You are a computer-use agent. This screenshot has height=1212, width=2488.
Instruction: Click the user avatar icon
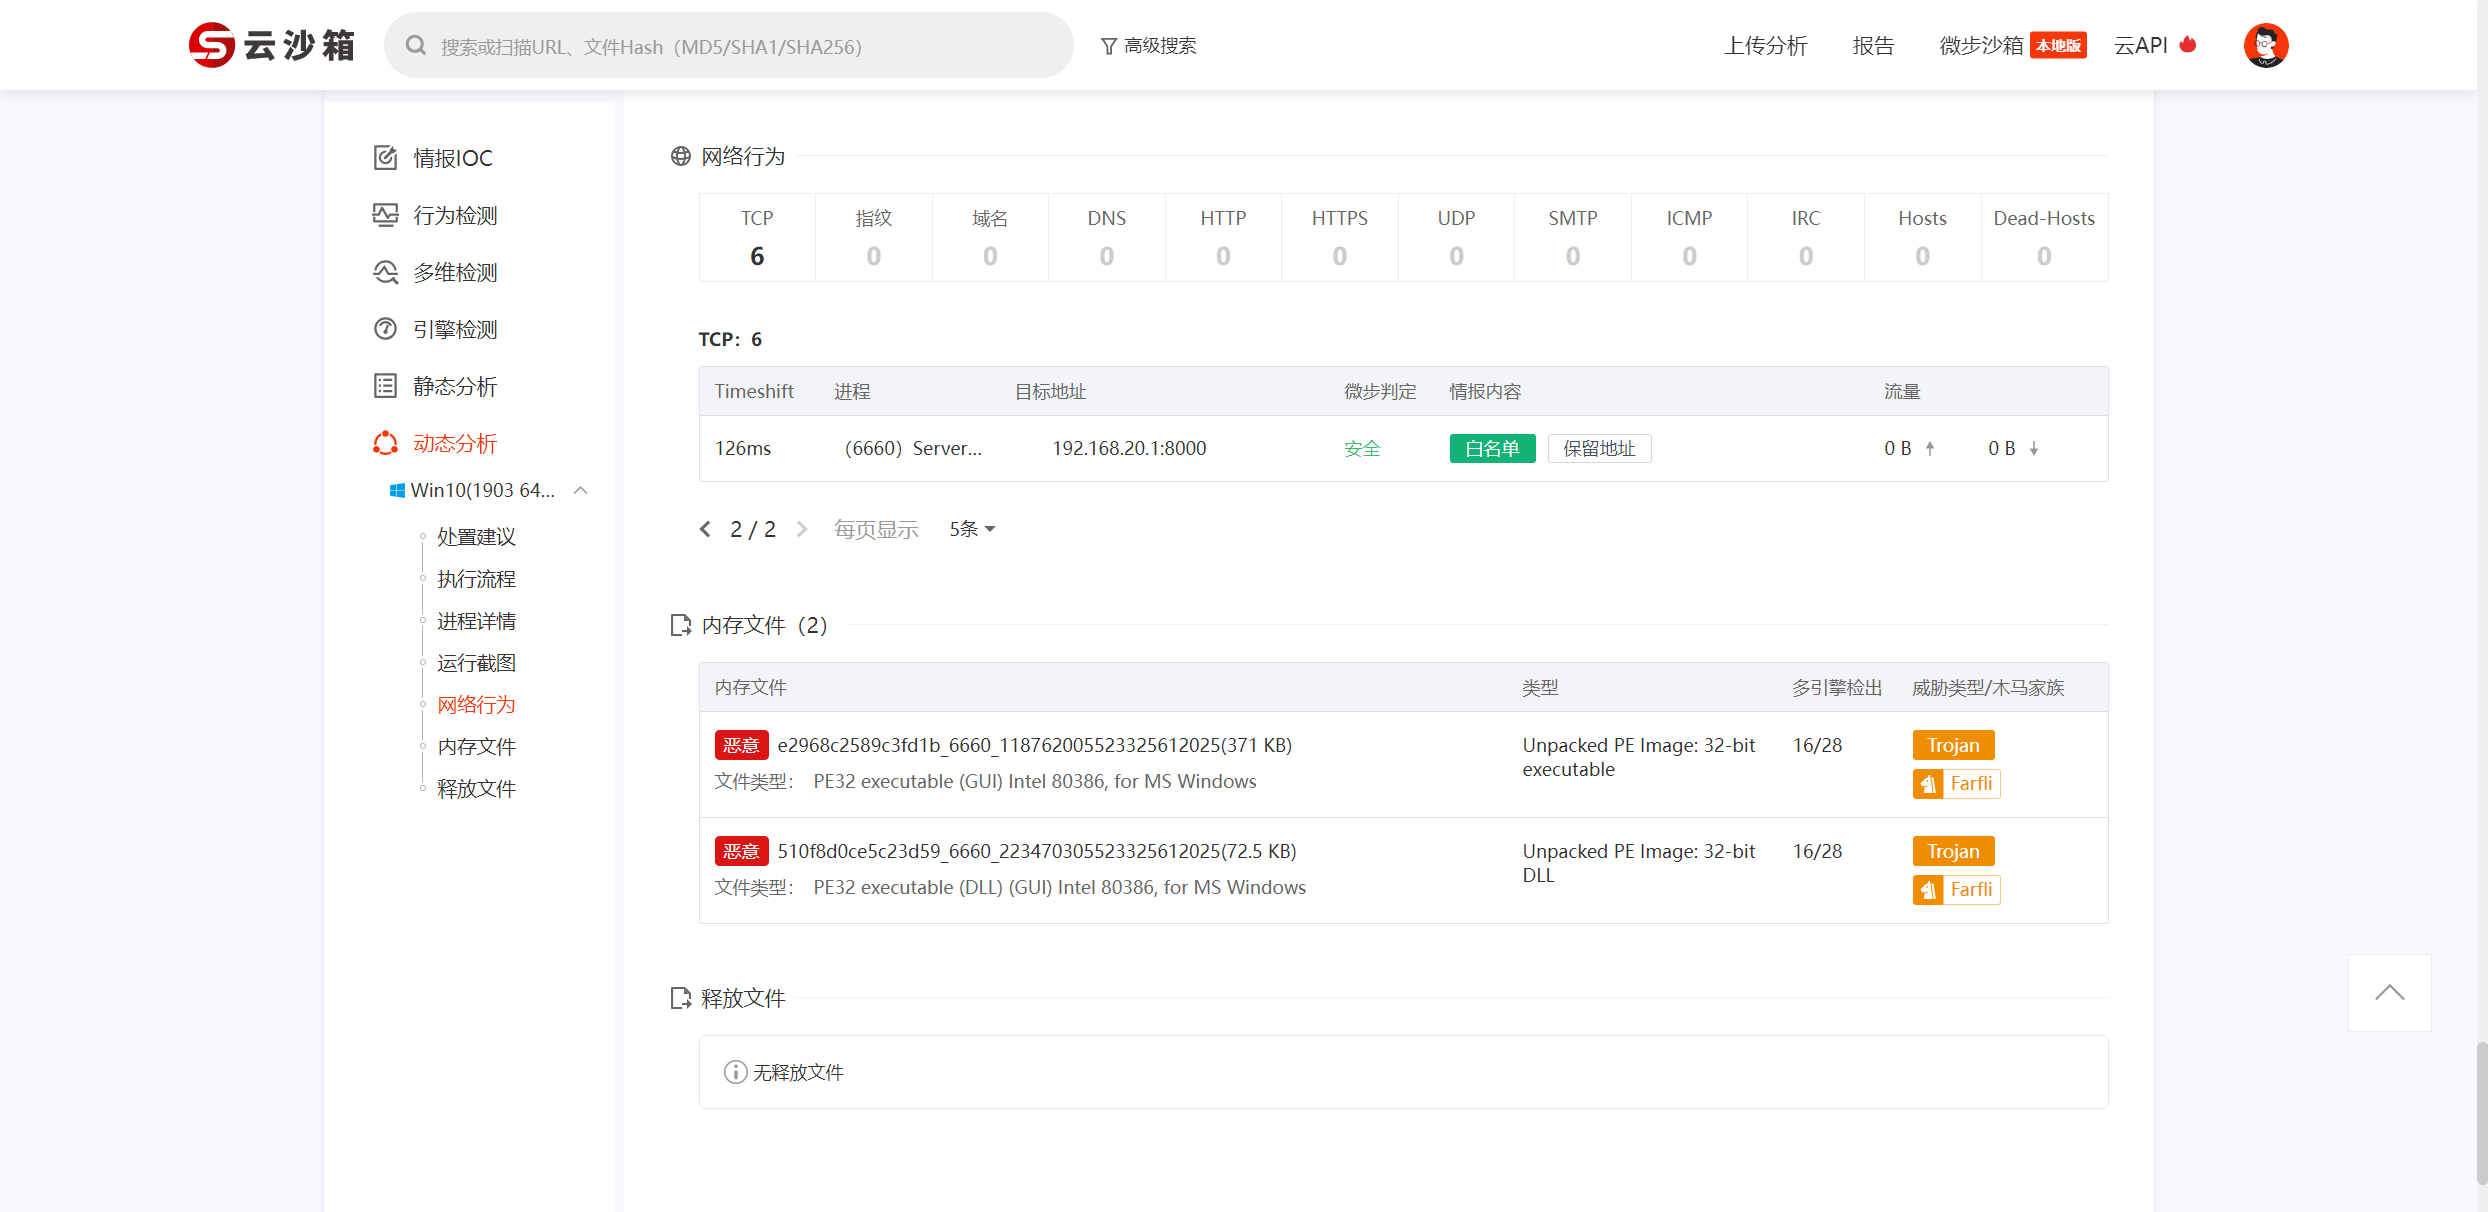pyautogui.click(x=2265, y=46)
